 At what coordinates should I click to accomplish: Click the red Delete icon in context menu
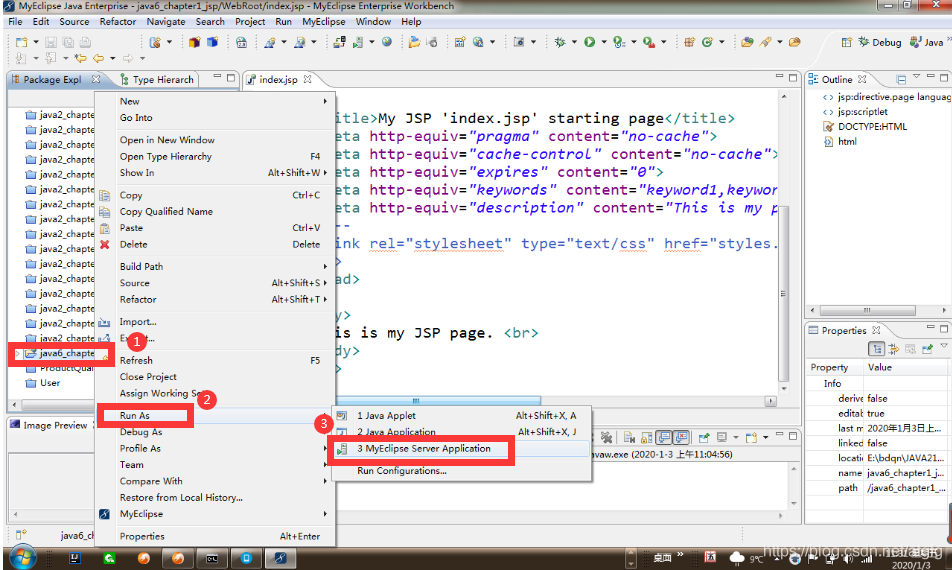pyautogui.click(x=105, y=244)
